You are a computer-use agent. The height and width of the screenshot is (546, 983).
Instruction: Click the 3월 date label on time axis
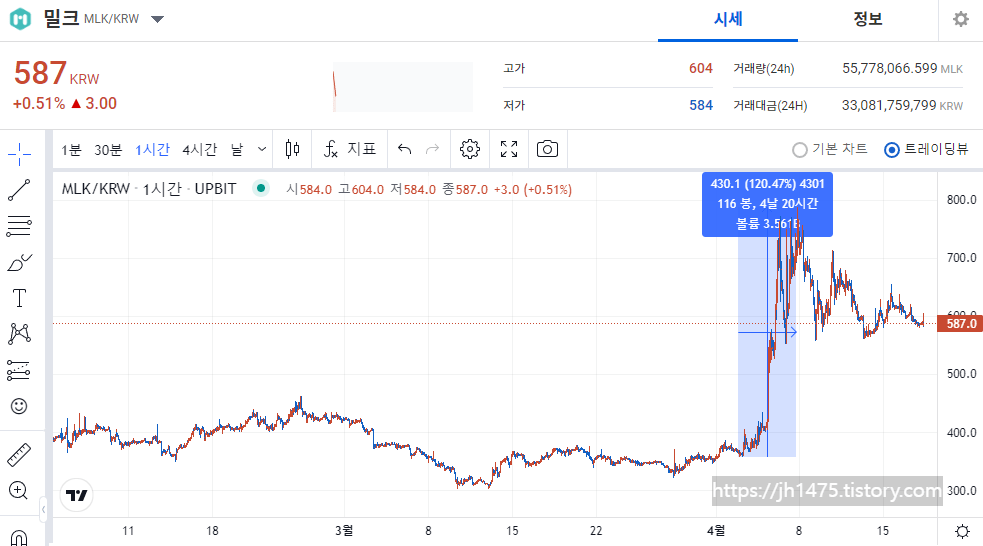click(x=344, y=531)
